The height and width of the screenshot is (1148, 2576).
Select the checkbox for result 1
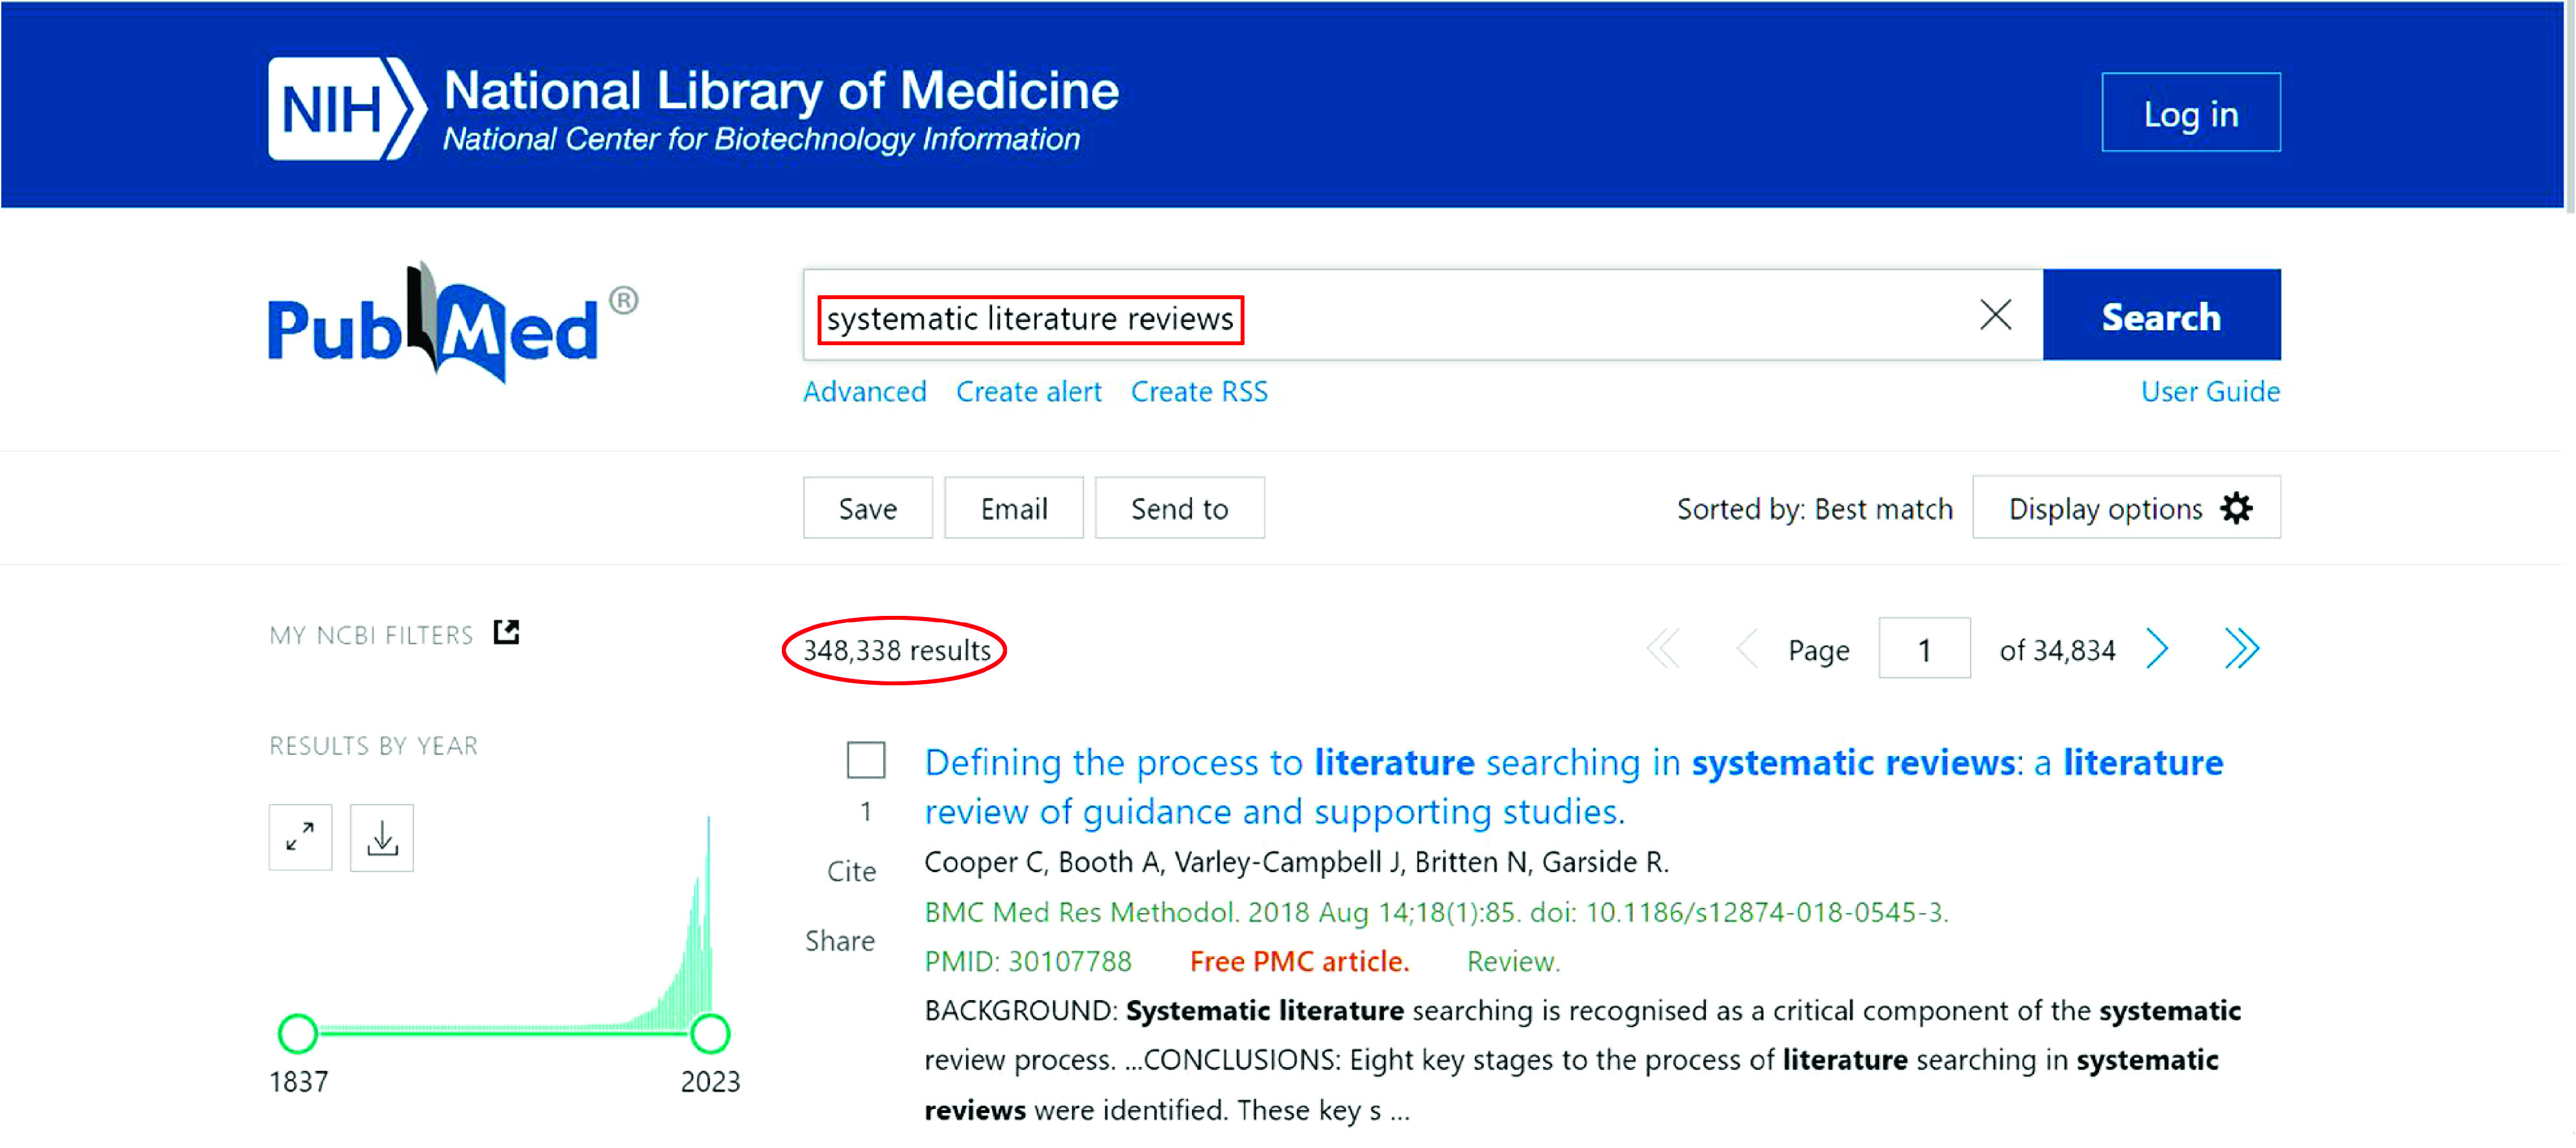tap(866, 760)
